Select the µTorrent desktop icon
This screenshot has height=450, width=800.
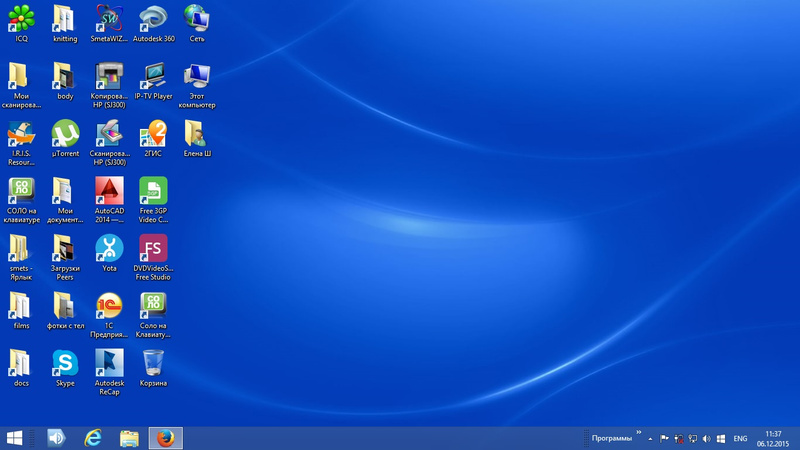[65, 133]
